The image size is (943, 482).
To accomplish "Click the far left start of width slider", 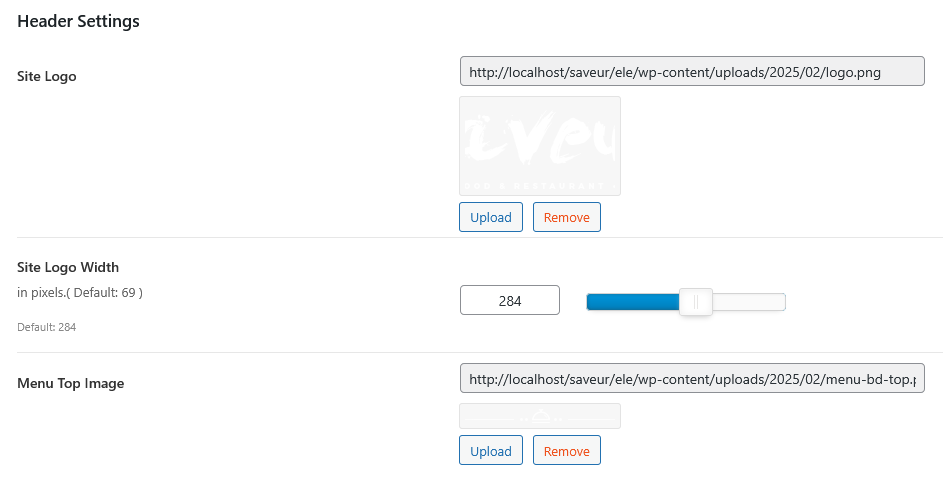I will pos(590,302).
